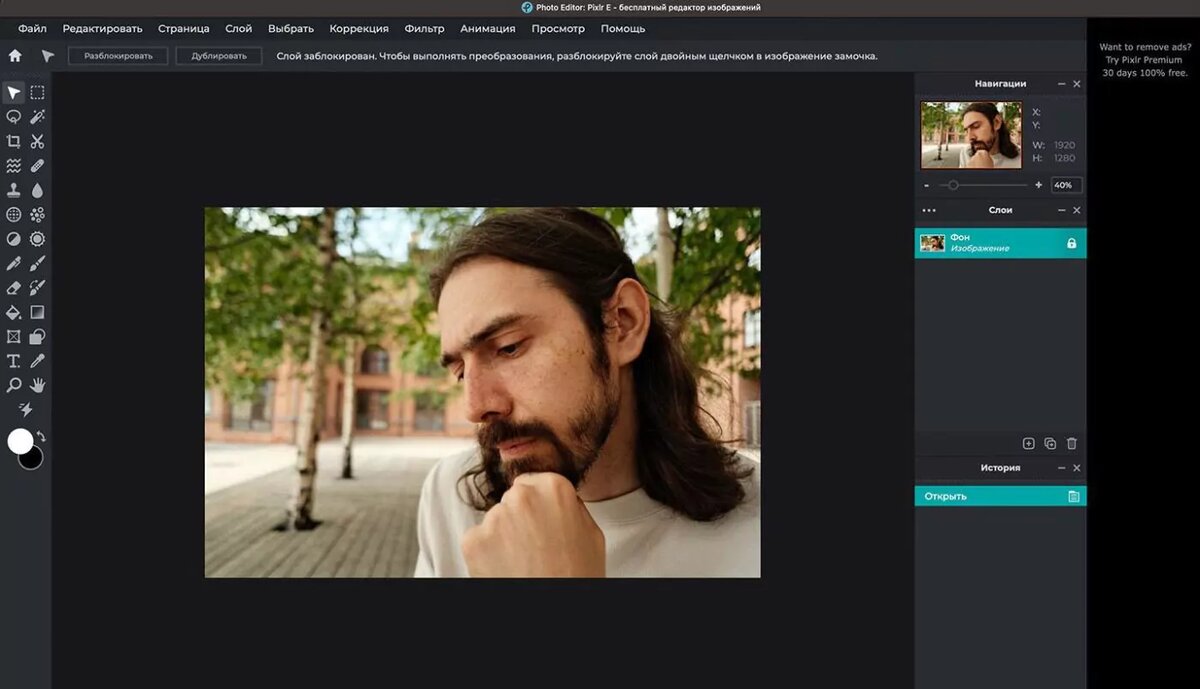Select the Disperse dots tool

coord(37,214)
